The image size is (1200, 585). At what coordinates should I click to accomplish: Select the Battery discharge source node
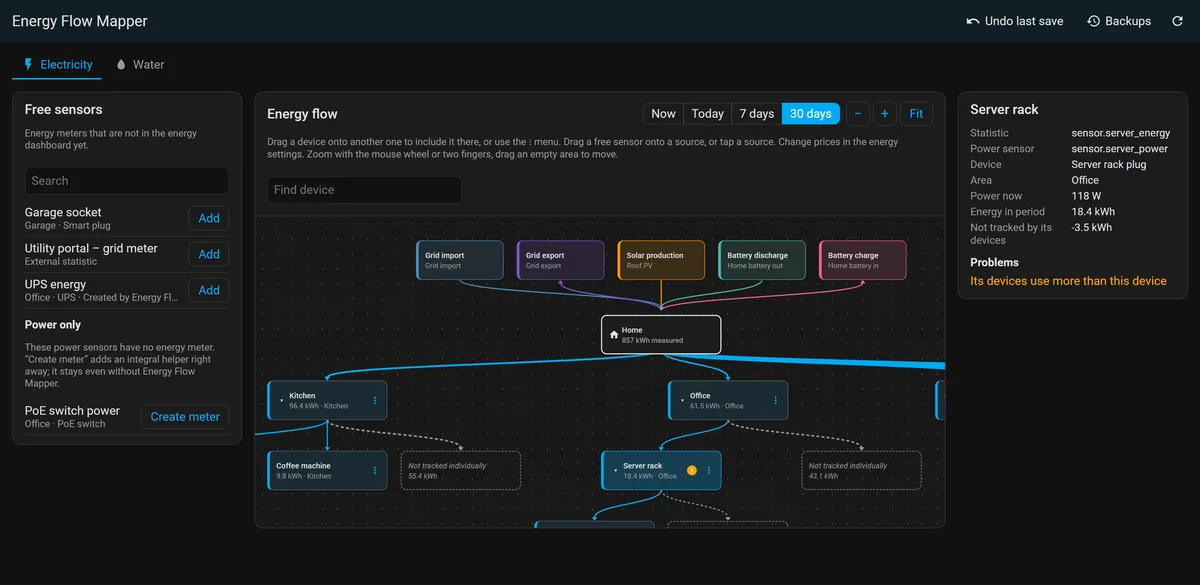(x=762, y=260)
